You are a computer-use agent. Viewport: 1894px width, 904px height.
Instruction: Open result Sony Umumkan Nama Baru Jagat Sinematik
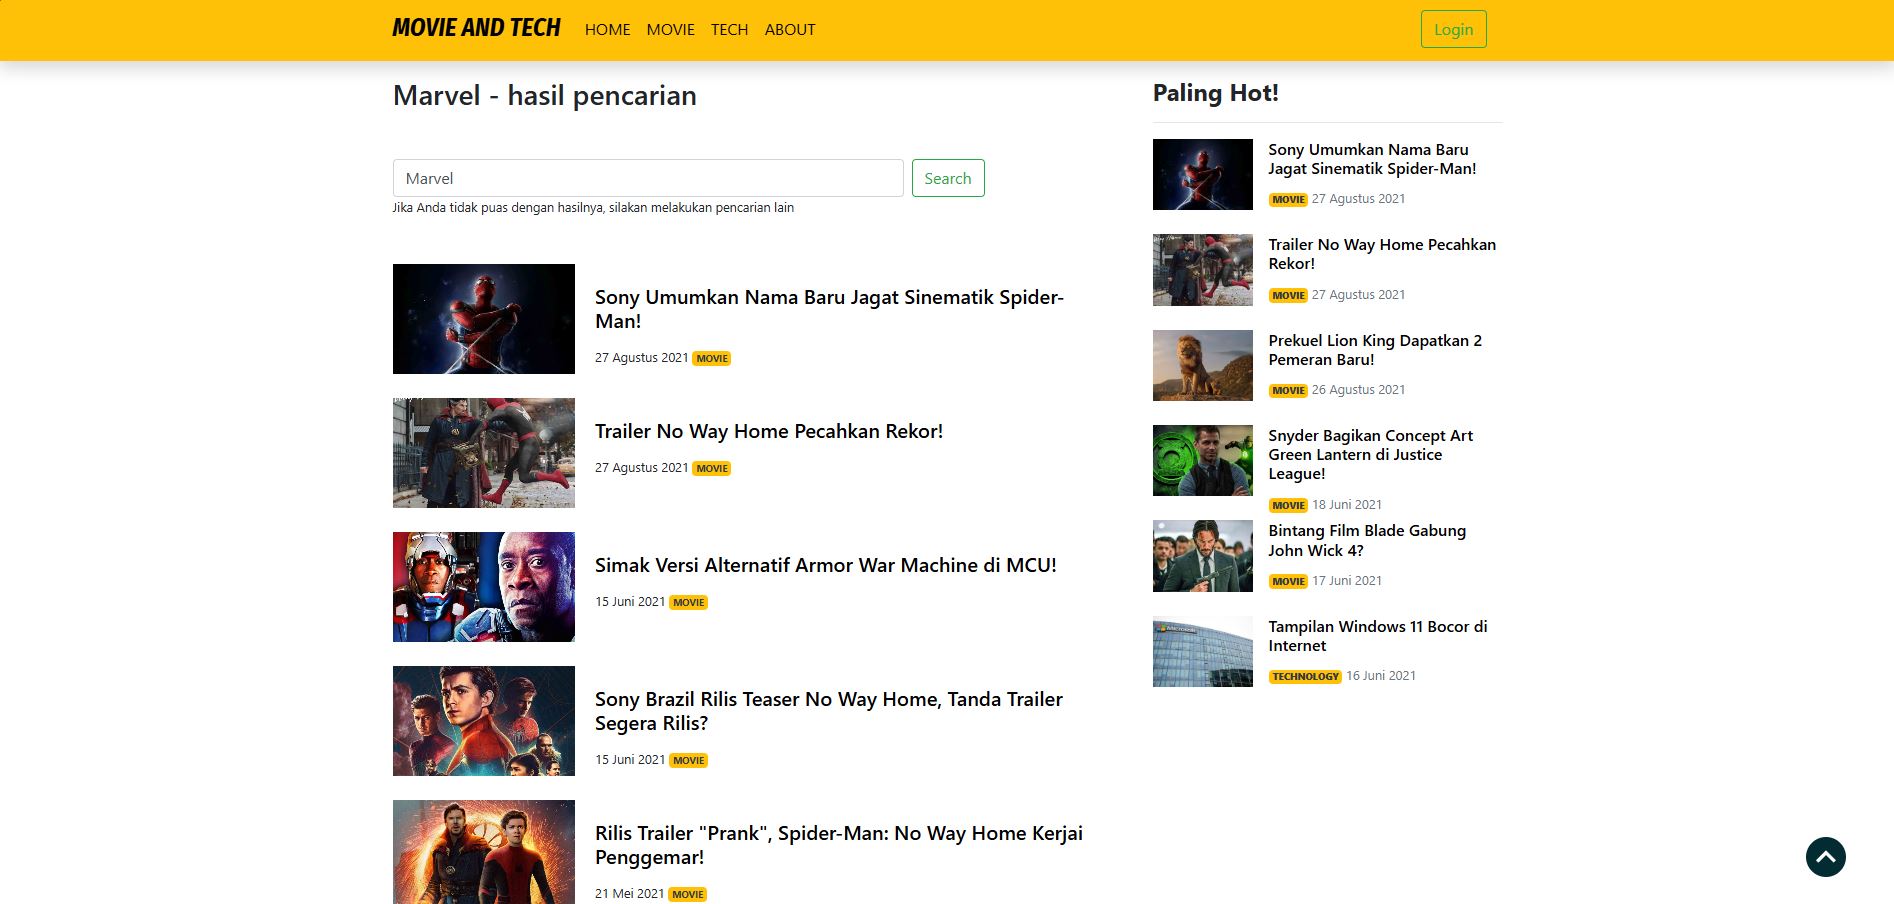(829, 309)
